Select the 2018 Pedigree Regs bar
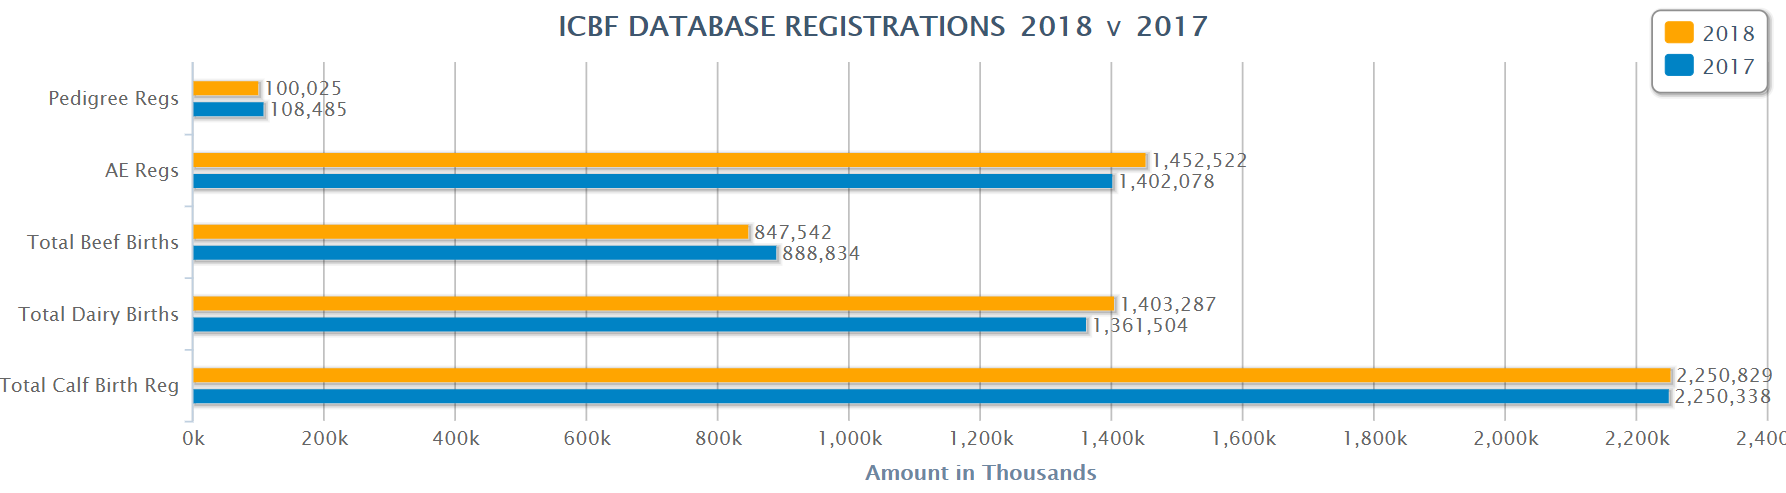Screen dimensions: 1786x493 click(226, 88)
